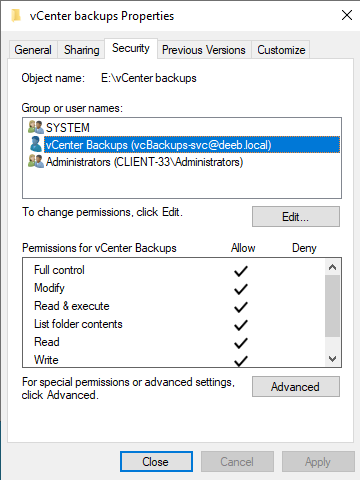Select Administrators (CLIENT-33\Administrators) entry
Screen dimensions: 360x480
click(145, 162)
